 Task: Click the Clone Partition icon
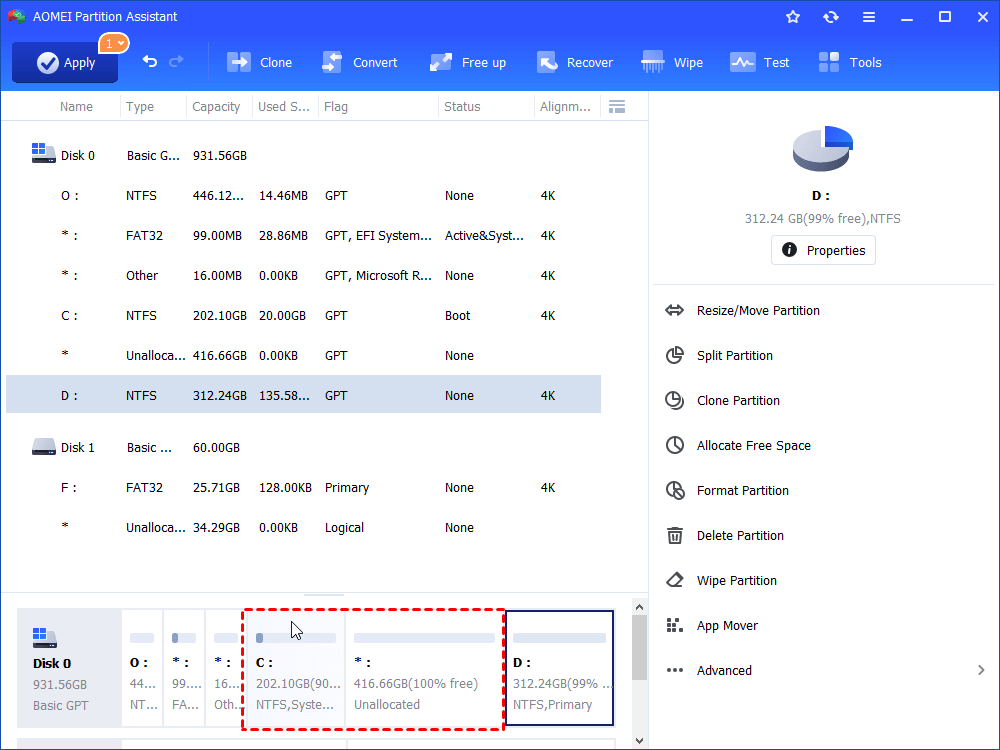pyautogui.click(x=674, y=401)
